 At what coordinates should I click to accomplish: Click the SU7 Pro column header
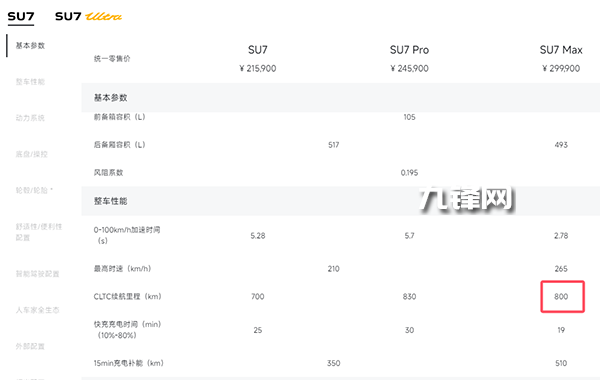tap(409, 50)
